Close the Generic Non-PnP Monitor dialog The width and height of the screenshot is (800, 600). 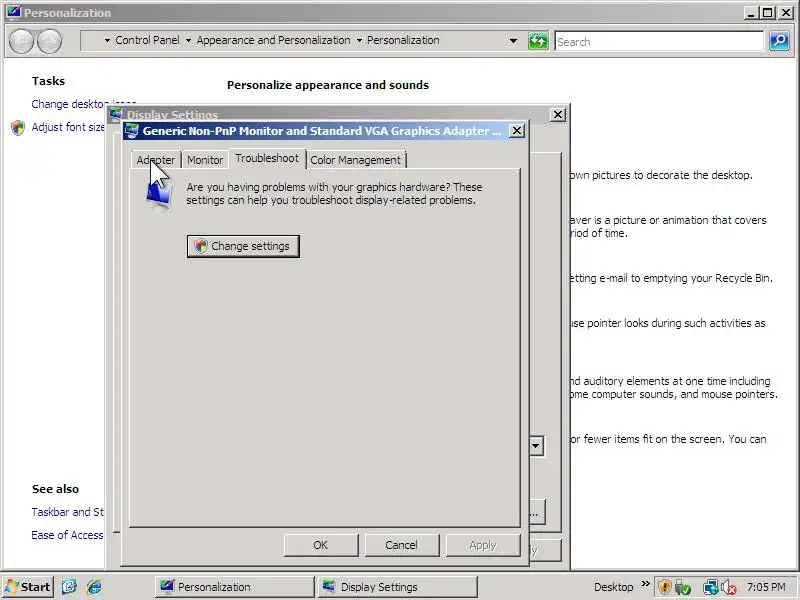(x=517, y=131)
